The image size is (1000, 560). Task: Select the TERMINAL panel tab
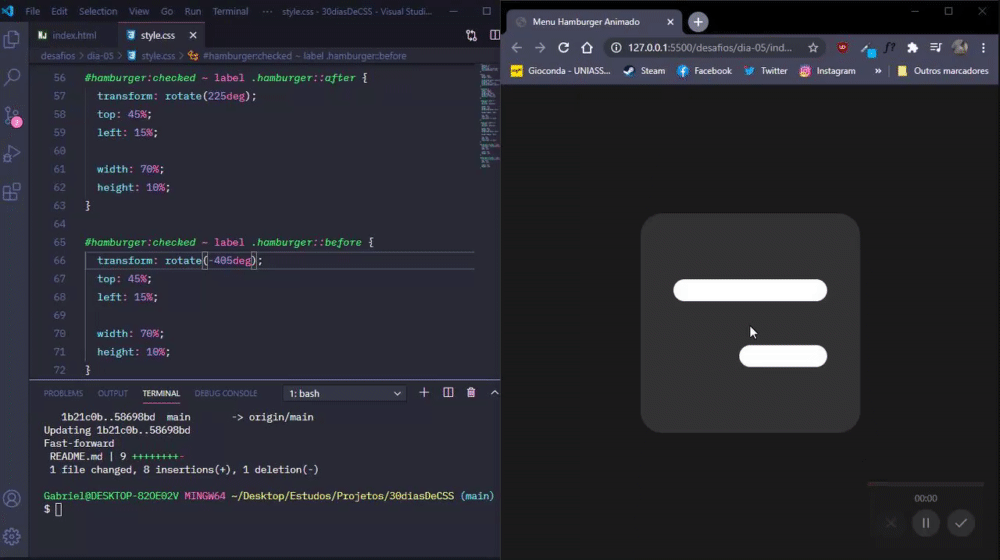pyautogui.click(x=161, y=394)
